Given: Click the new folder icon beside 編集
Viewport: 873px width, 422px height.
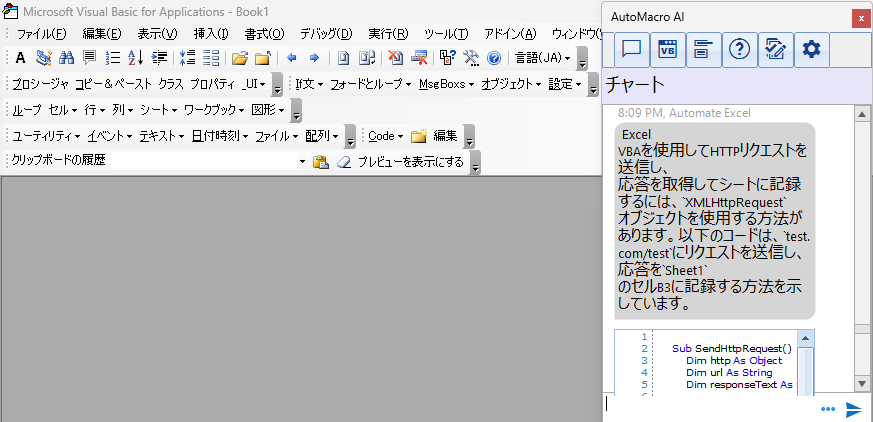Looking at the screenshot, I should [419, 136].
